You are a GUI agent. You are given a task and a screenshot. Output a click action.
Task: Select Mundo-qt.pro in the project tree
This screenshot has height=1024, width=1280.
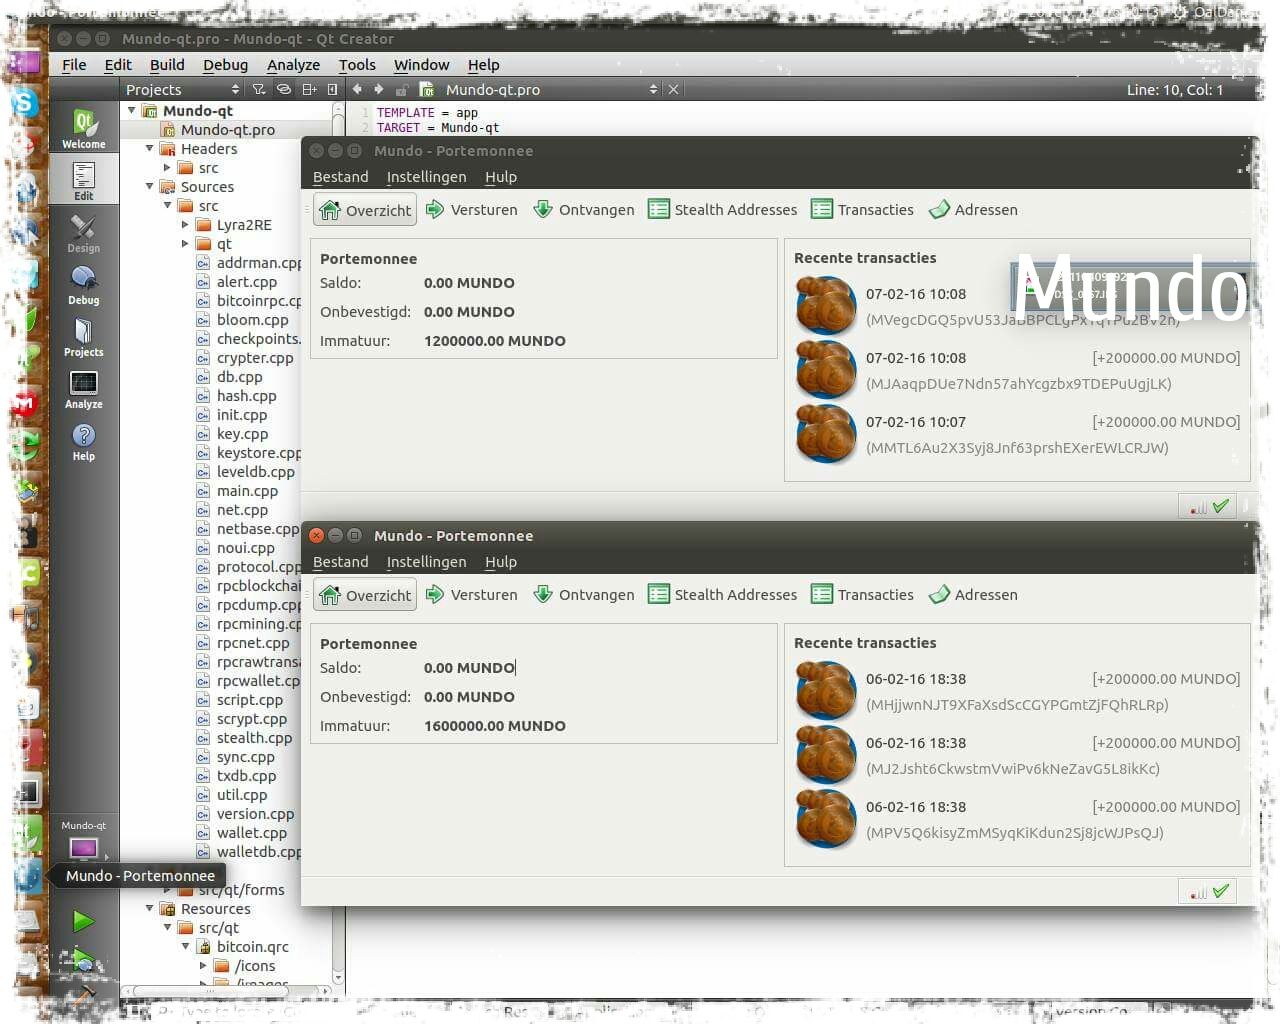coord(228,129)
